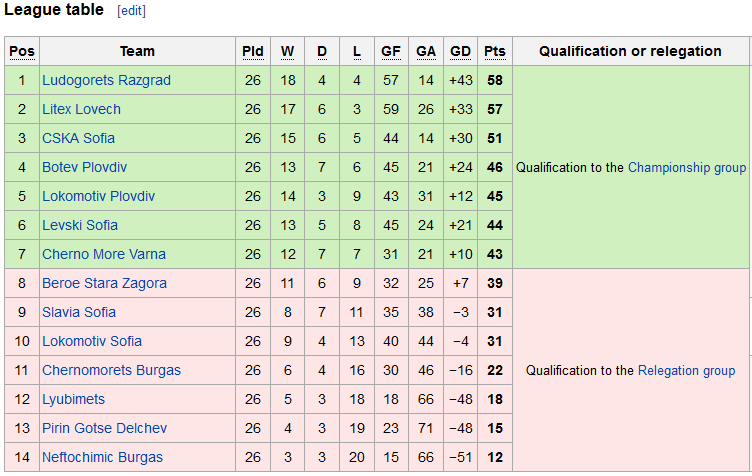Open the Beroe Stara Zagora link
752x476 pixels.
pyautogui.click(x=105, y=283)
